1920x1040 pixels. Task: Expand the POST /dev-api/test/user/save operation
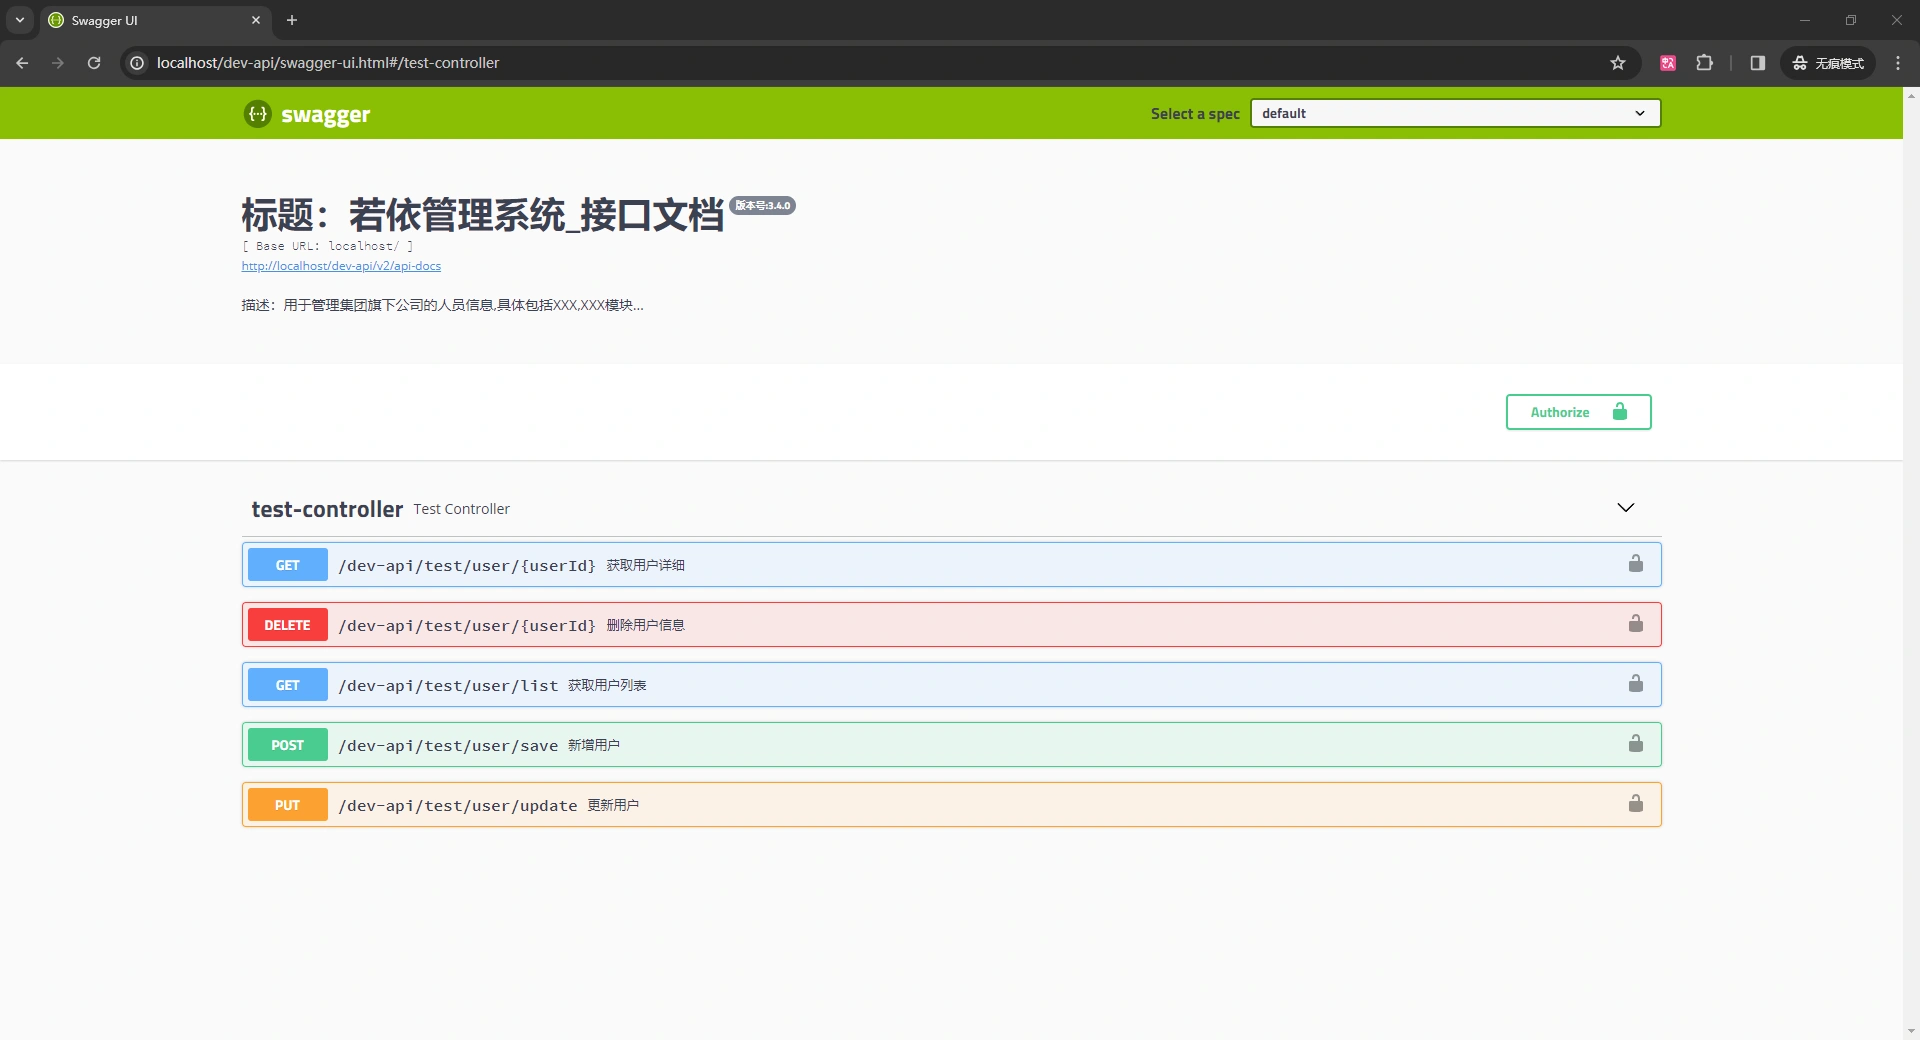tap(448, 745)
